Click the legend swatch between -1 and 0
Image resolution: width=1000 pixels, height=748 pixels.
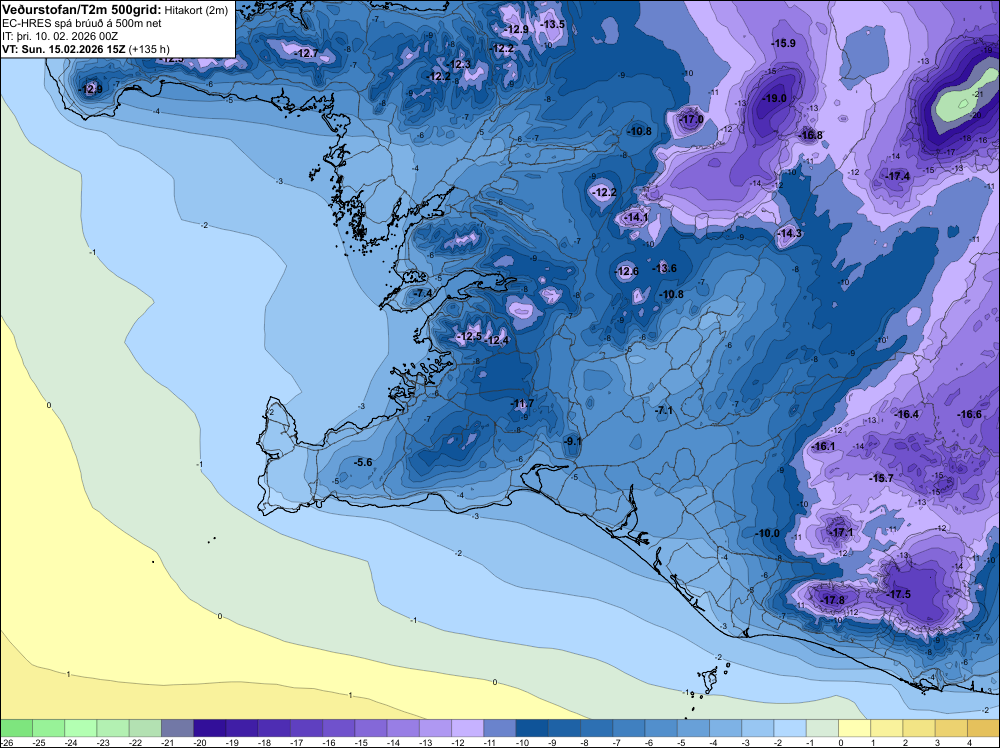pos(822,728)
